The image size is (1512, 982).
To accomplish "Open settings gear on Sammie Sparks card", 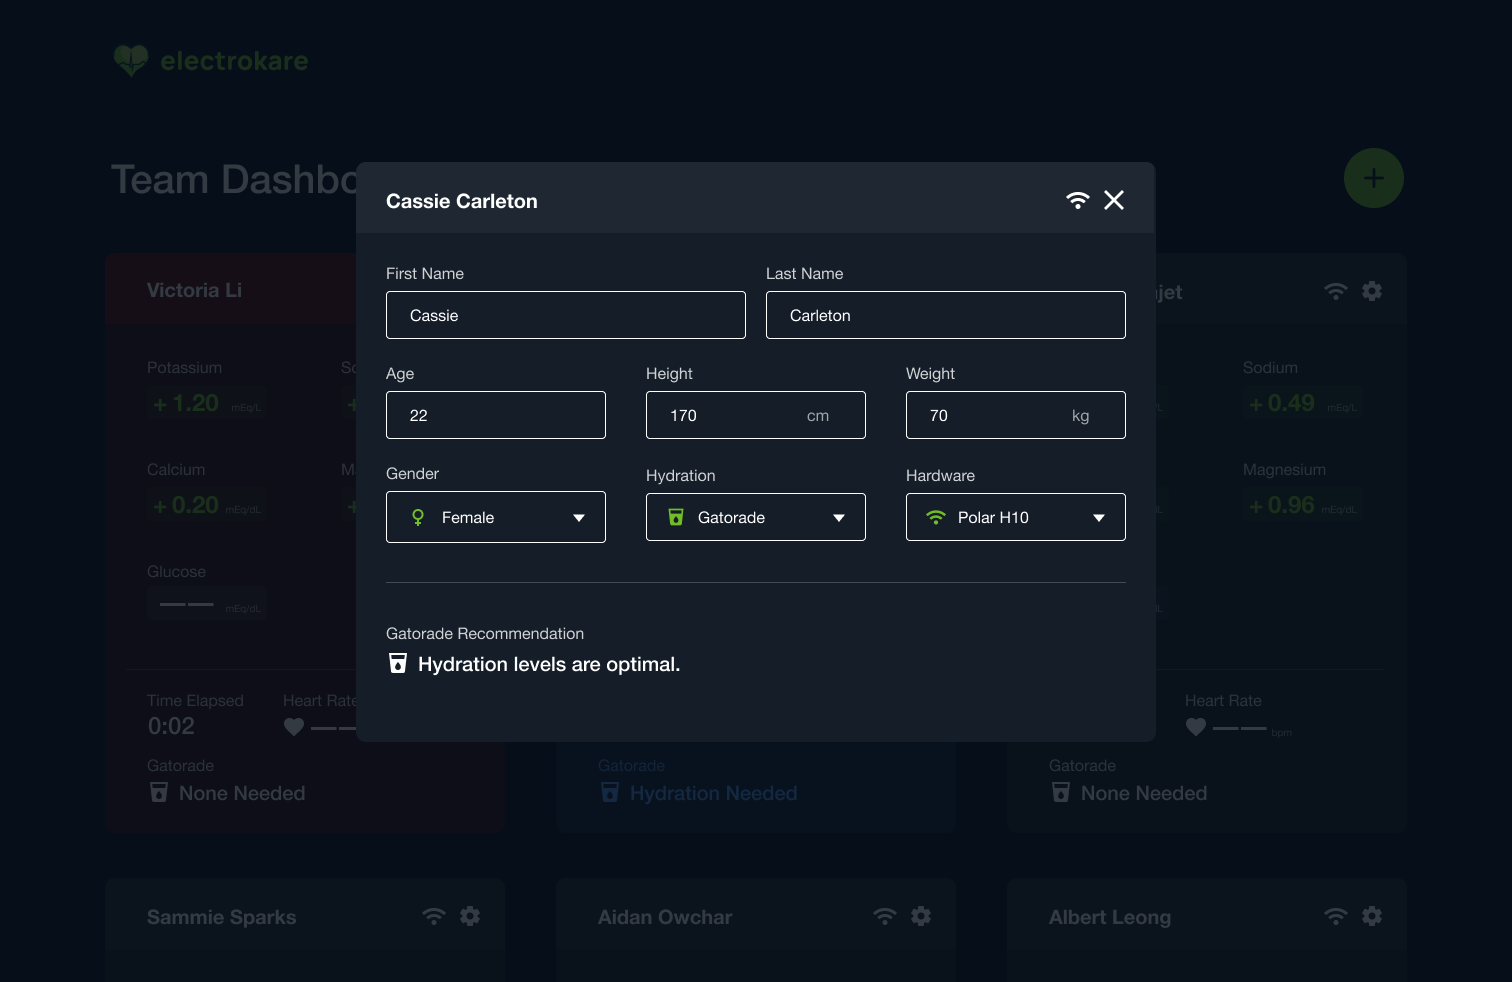I will [x=470, y=916].
